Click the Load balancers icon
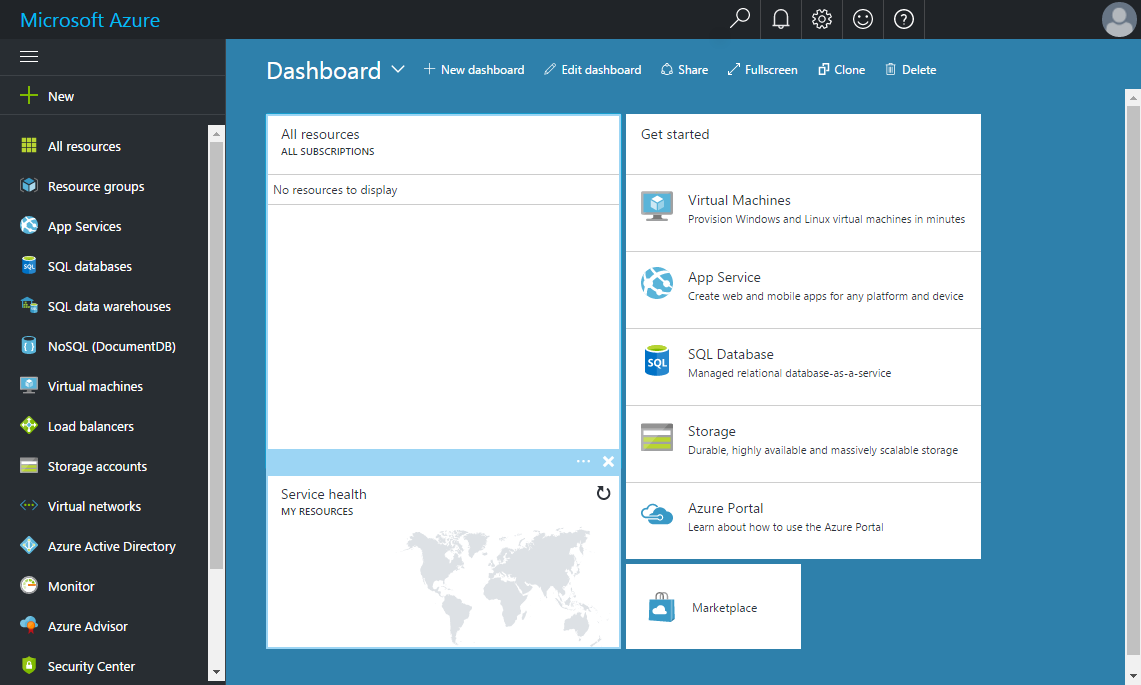Screen dimensions: 1141x685 click(29, 425)
